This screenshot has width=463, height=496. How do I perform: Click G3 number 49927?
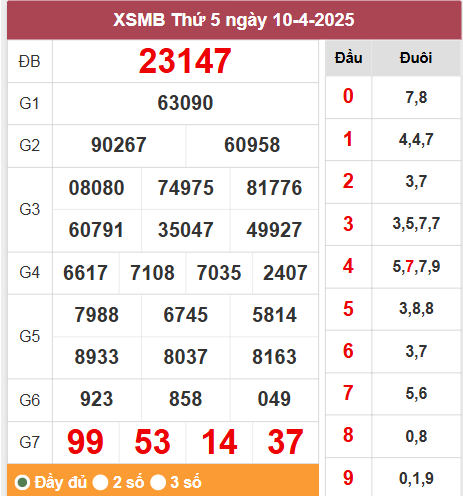[x=274, y=230]
